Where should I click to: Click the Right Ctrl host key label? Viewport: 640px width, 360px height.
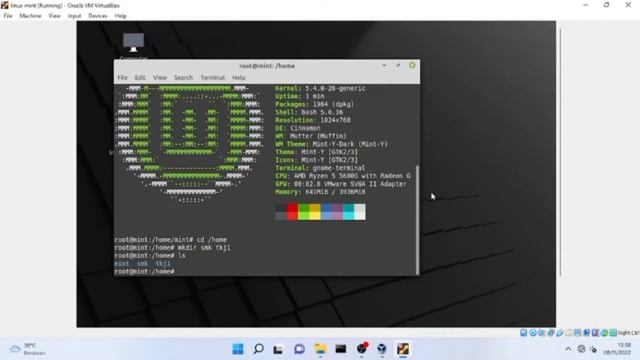click(x=629, y=333)
